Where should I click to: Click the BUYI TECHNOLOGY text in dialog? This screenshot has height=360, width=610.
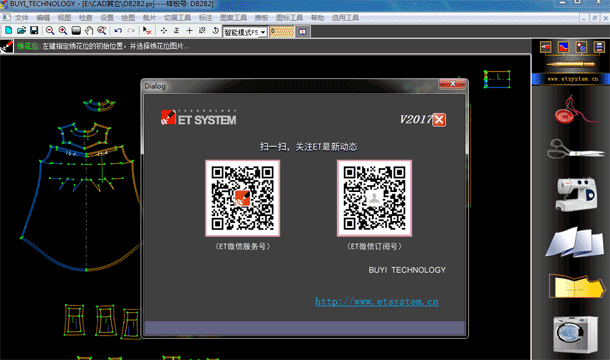point(407,270)
